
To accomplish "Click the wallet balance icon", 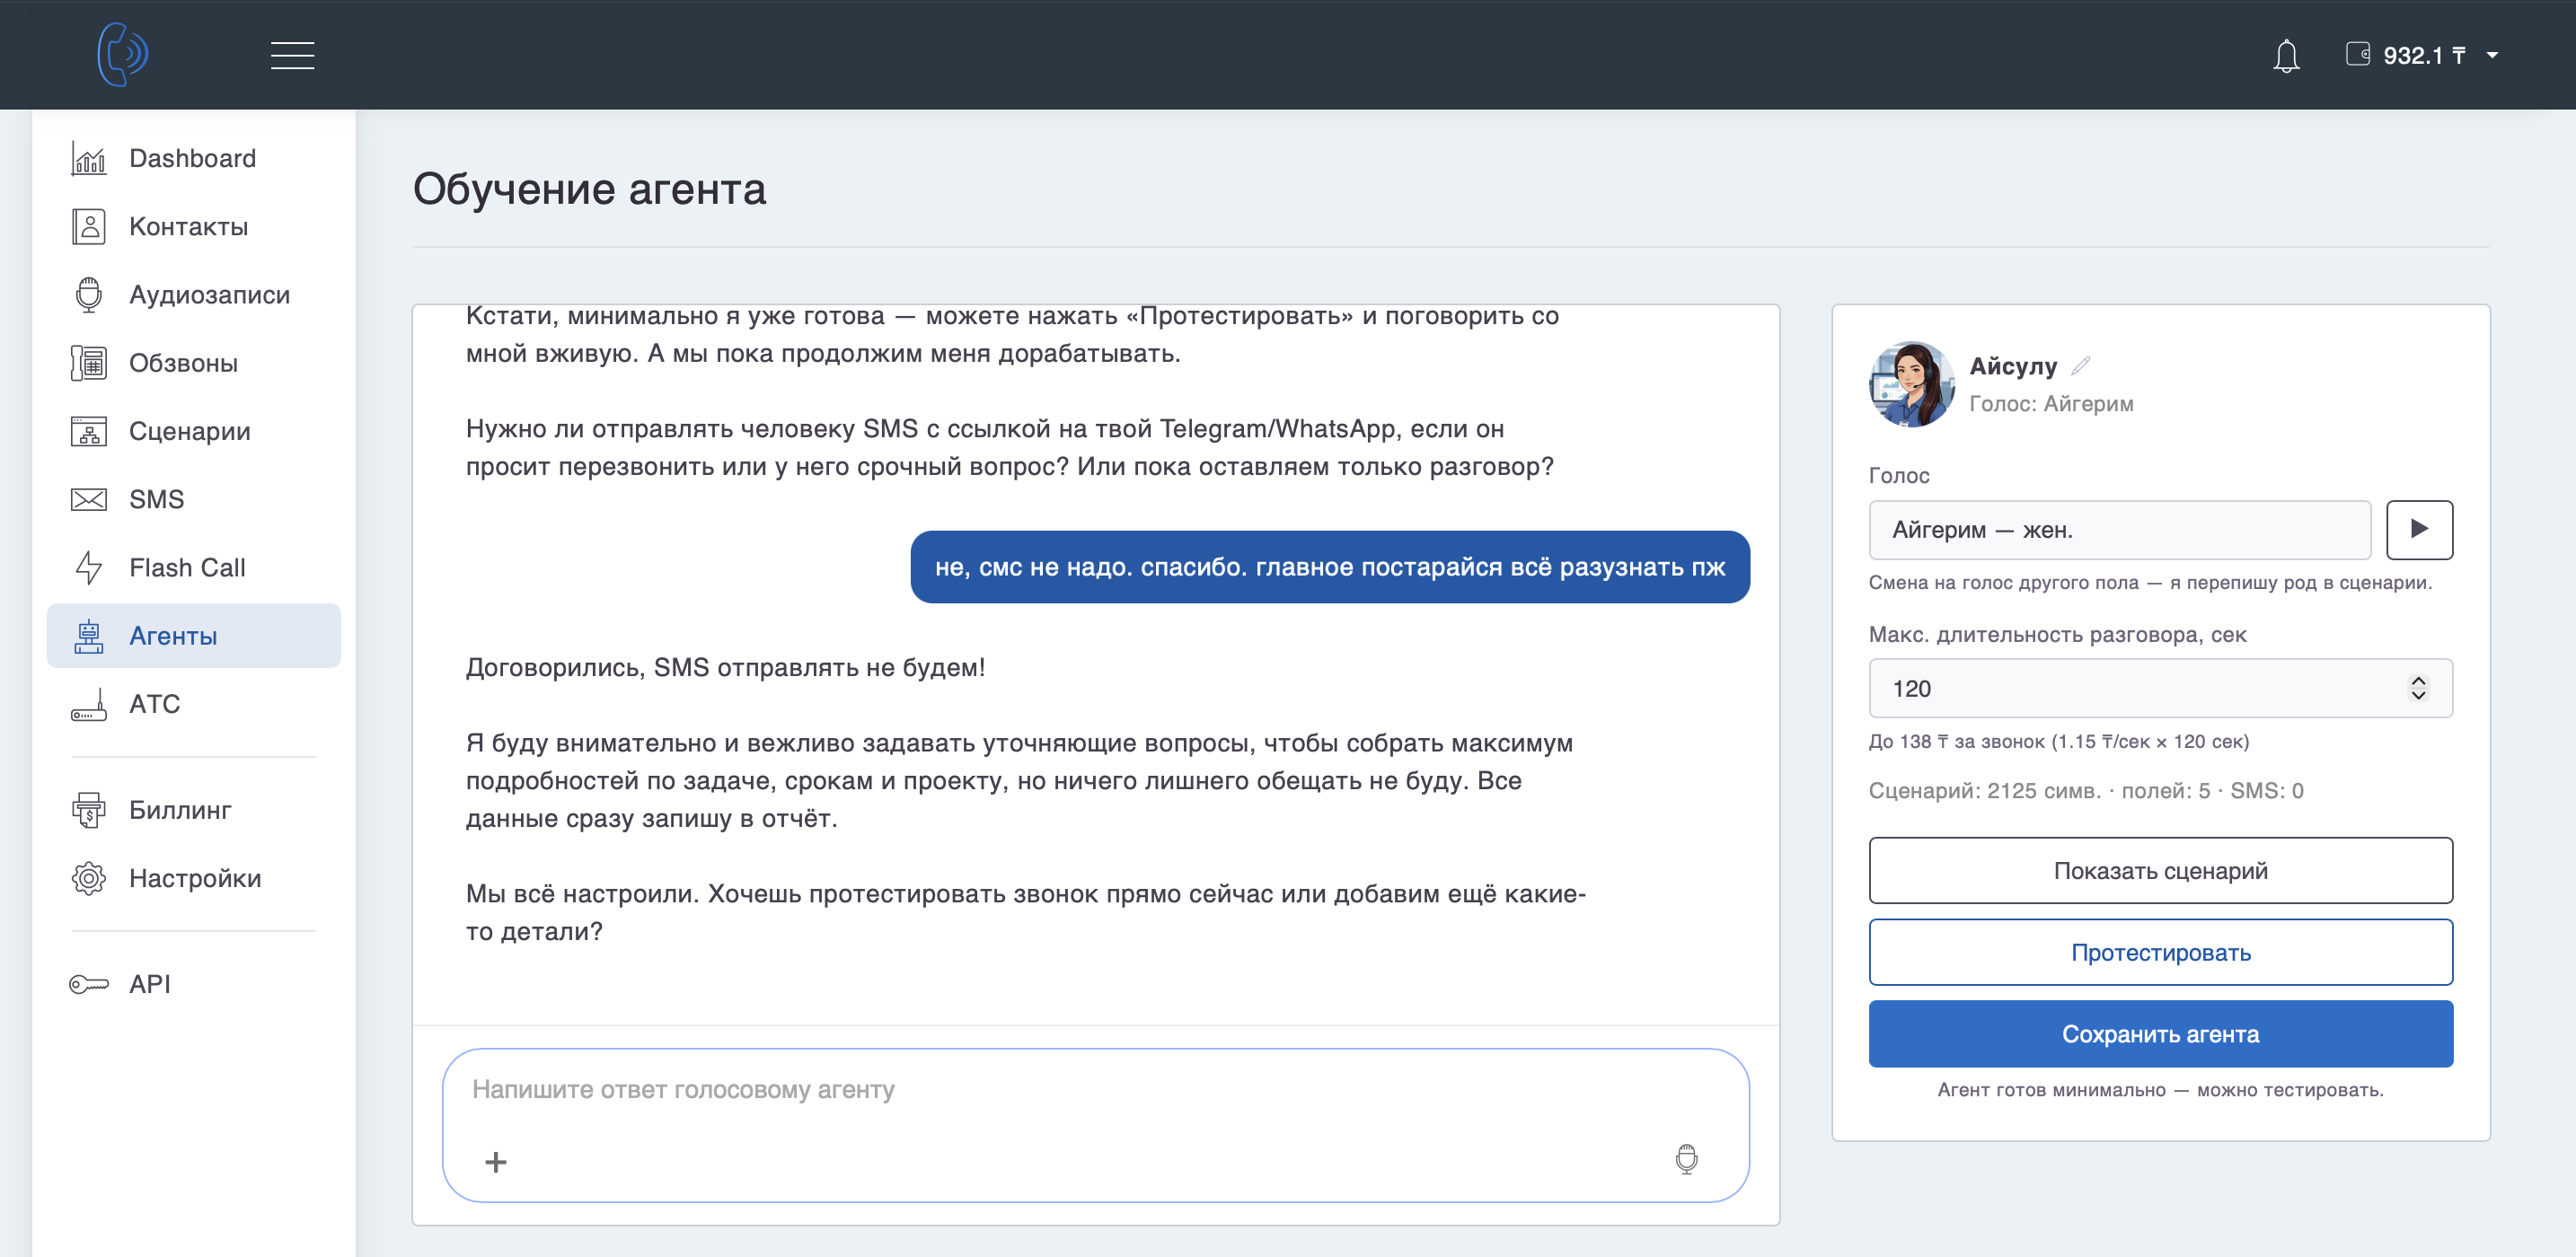I will (x=2358, y=54).
